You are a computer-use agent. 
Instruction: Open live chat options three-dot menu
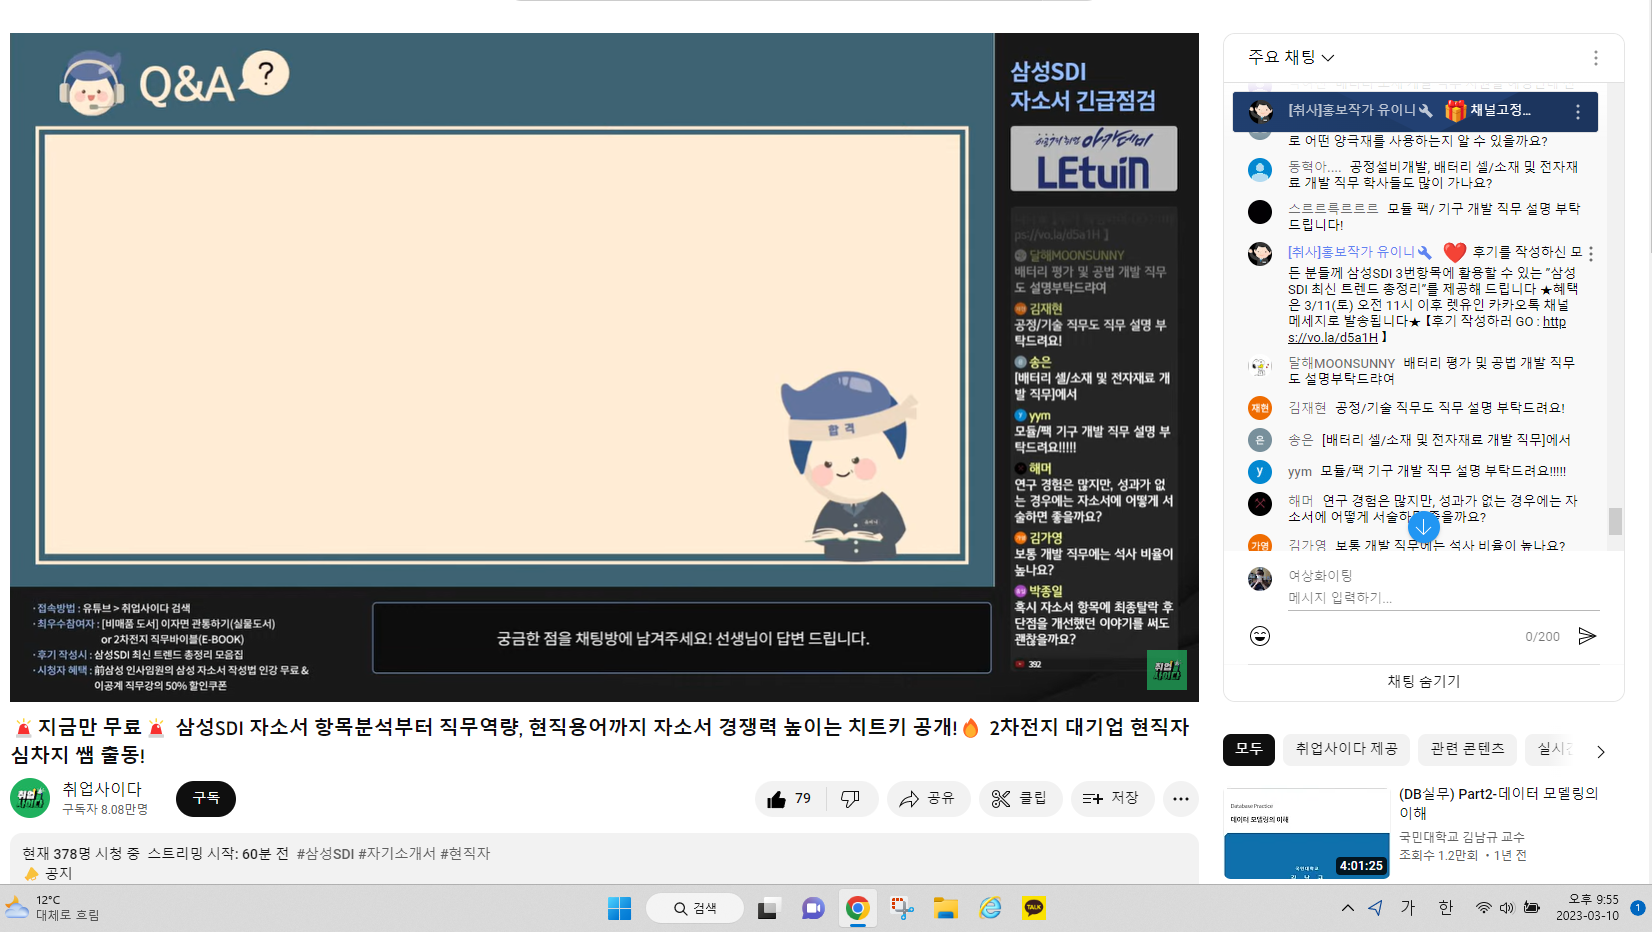[x=1595, y=58]
